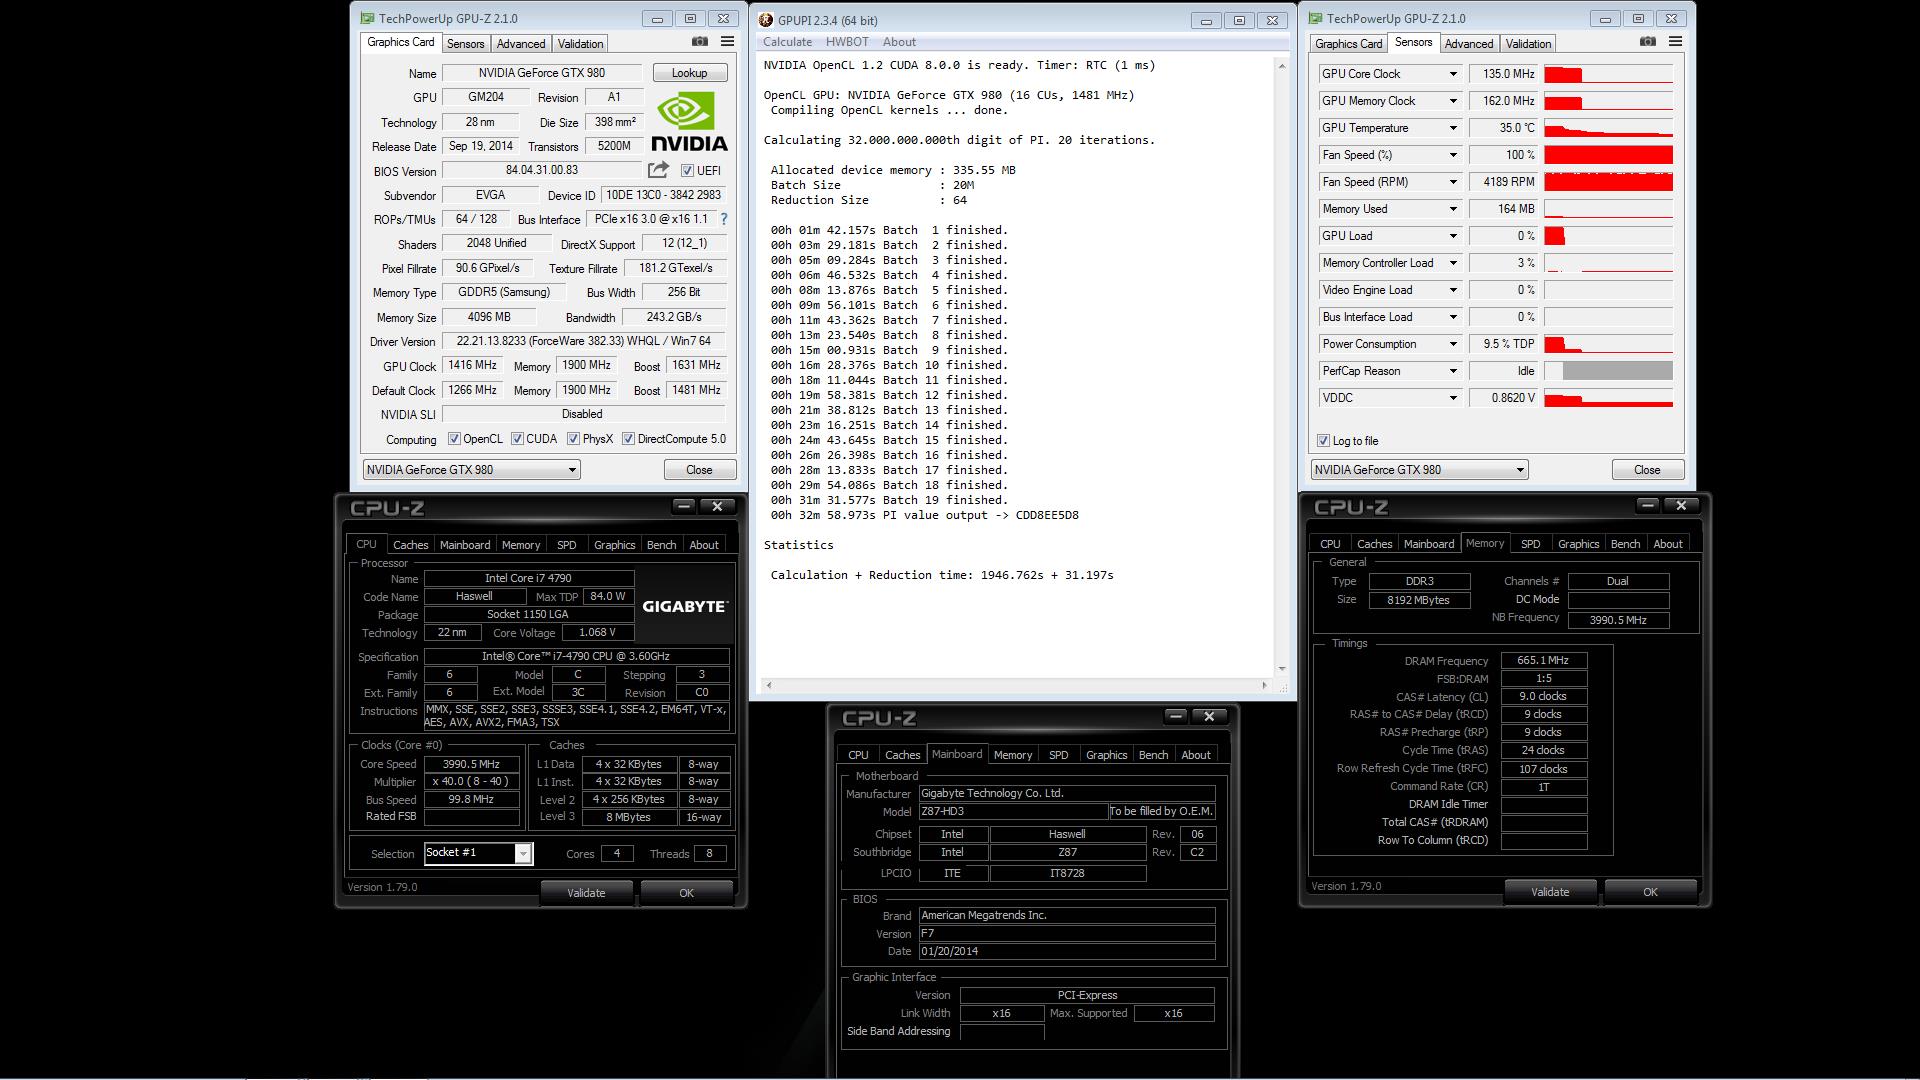Open hamburger menu in GPU-Z Sensors window
This screenshot has height=1080, width=1920.
1675,42
